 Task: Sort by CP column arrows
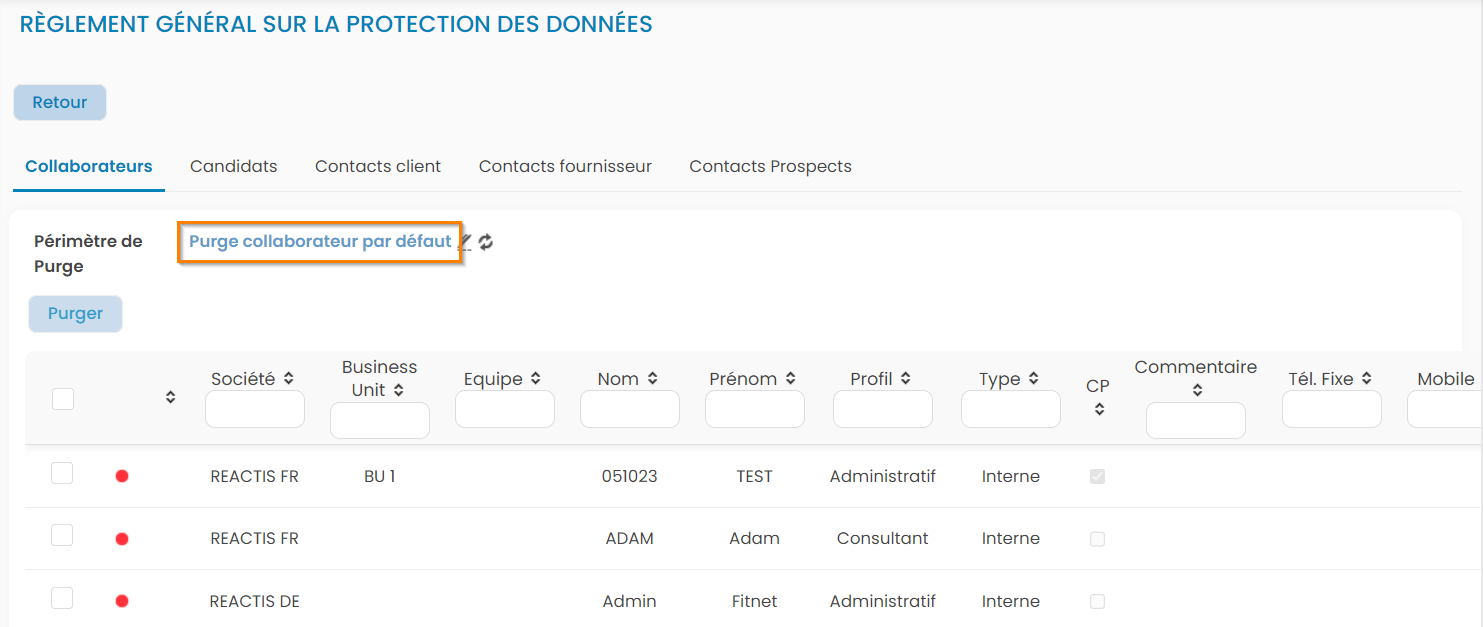point(1099,409)
